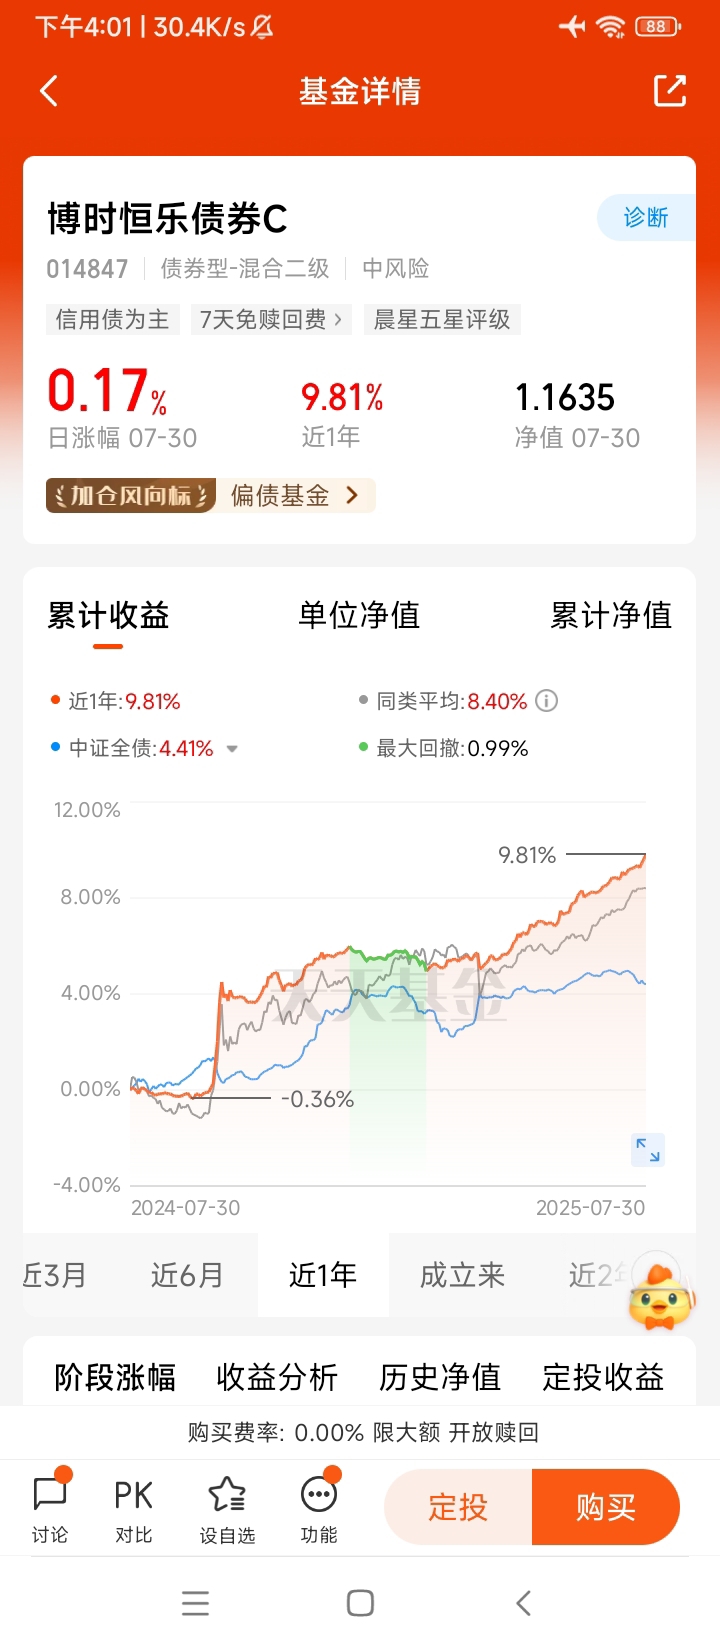Tap the back arrow icon
The image size is (720, 1650).
(x=49, y=91)
